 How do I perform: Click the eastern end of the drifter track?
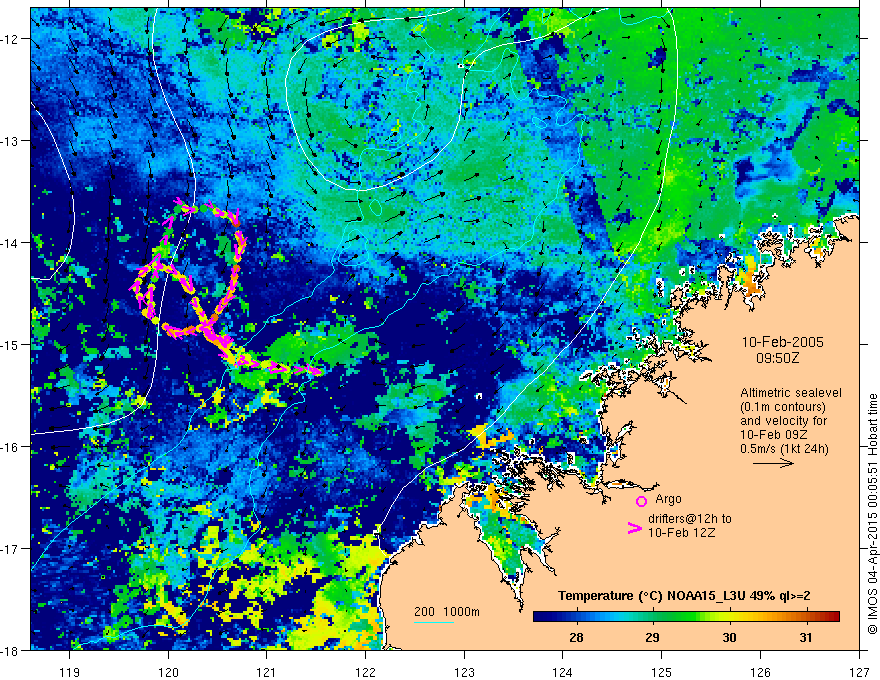click(x=317, y=371)
